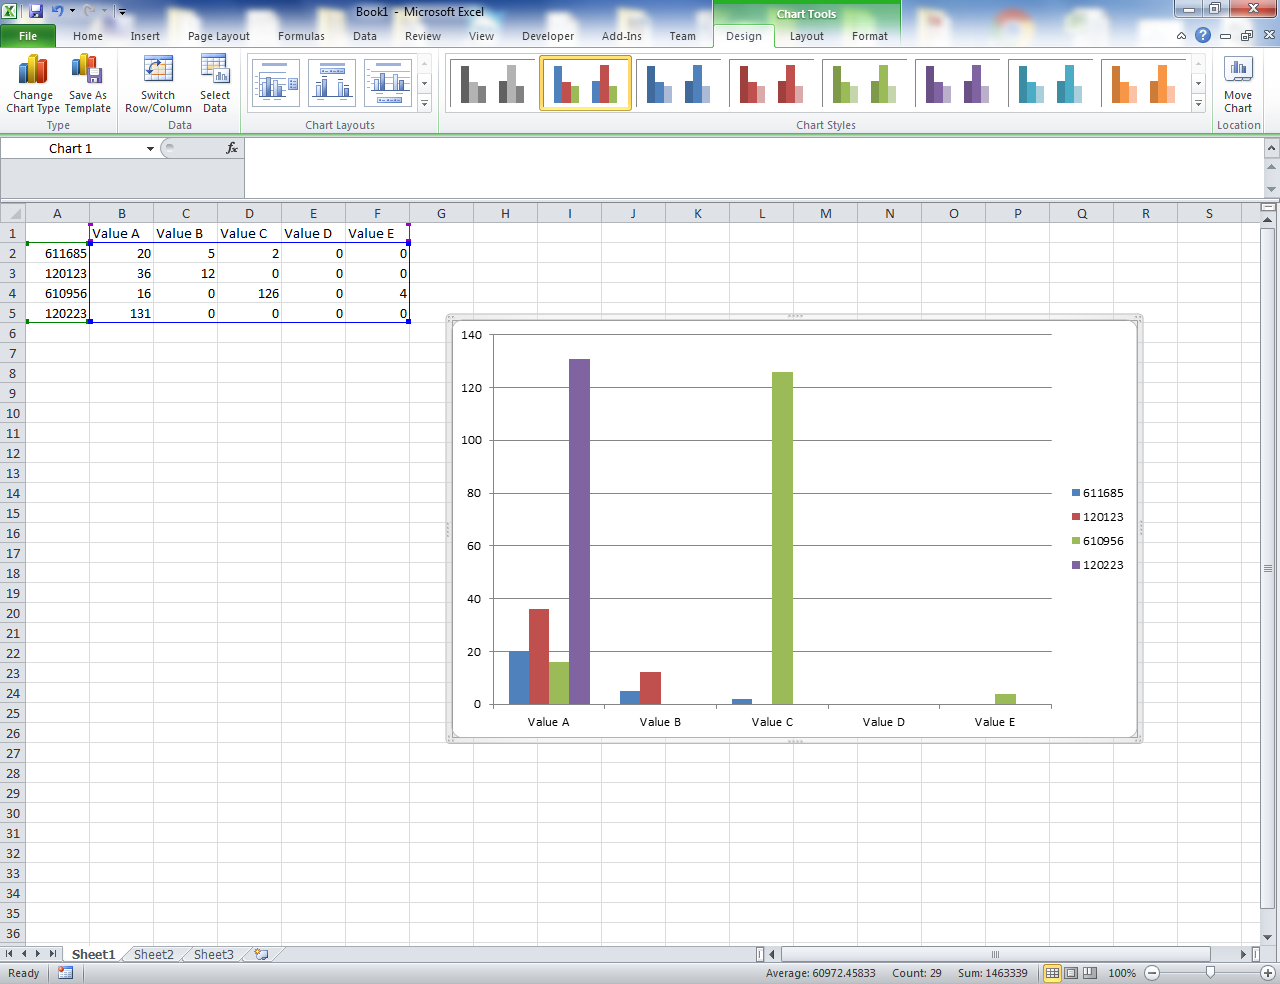Open Change Chart Type dialog

(33, 84)
